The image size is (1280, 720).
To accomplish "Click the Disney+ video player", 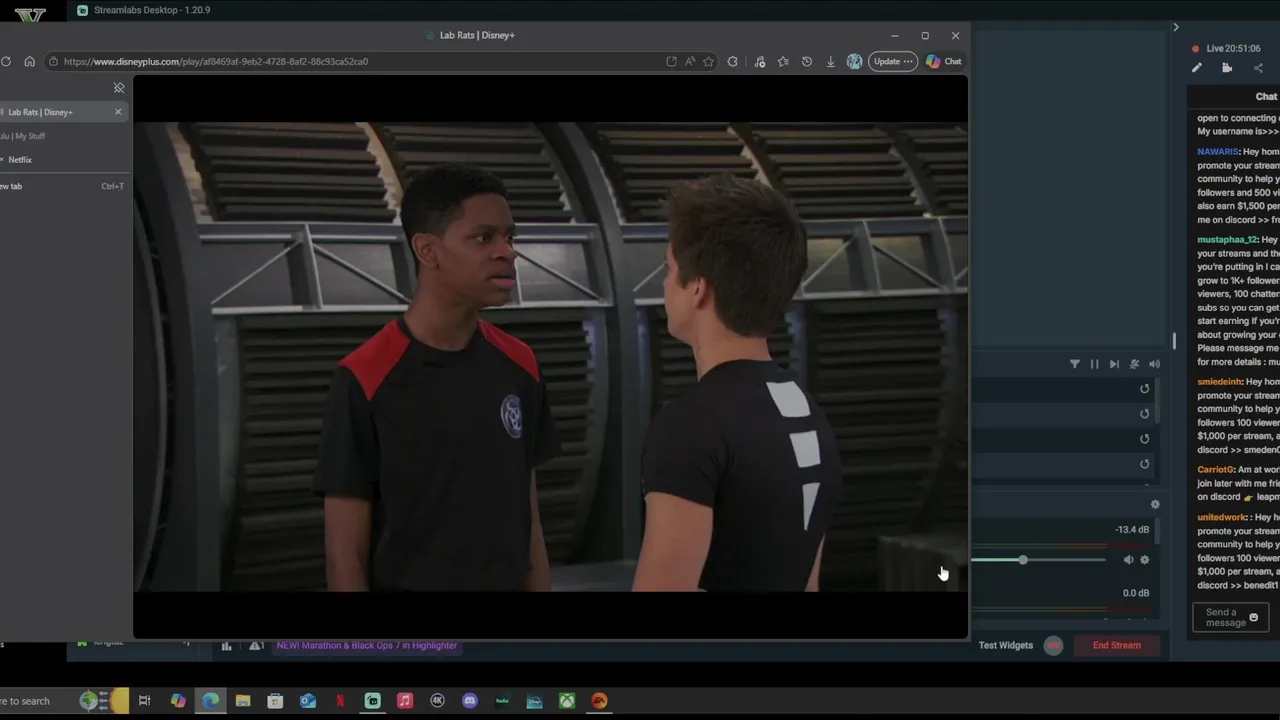I will pos(550,357).
